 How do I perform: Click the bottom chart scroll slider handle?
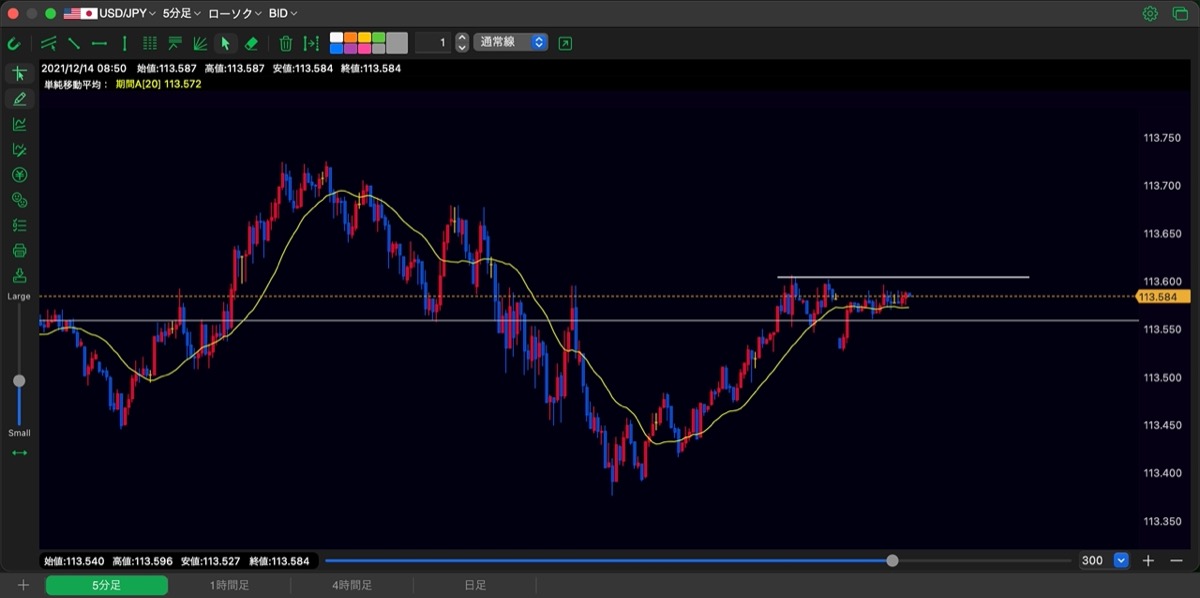pyautogui.click(x=892, y=561)
